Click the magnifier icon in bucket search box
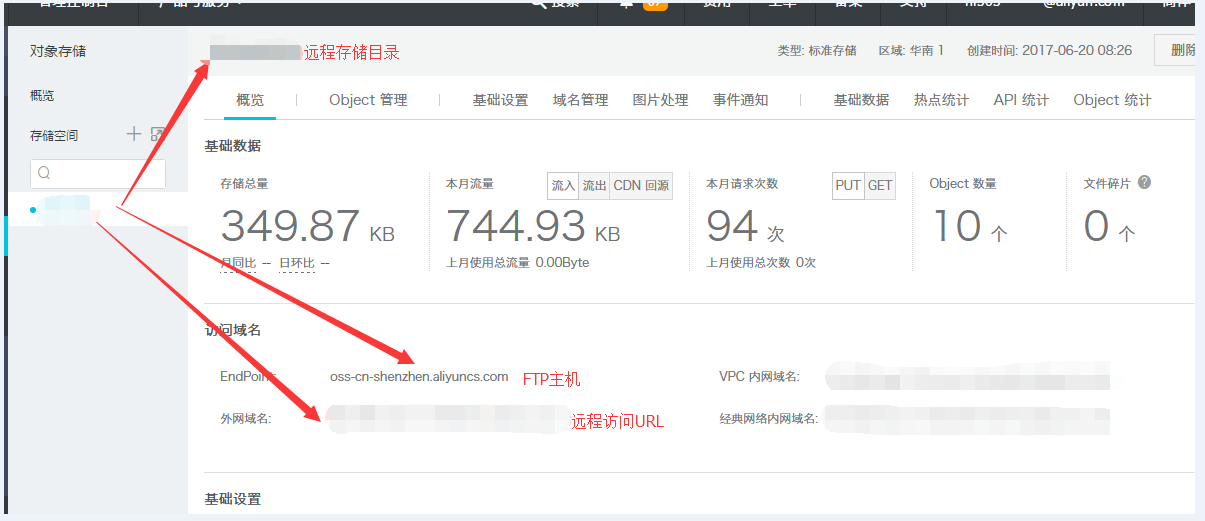Screen dimensions: 1205x521 point(44,173)
